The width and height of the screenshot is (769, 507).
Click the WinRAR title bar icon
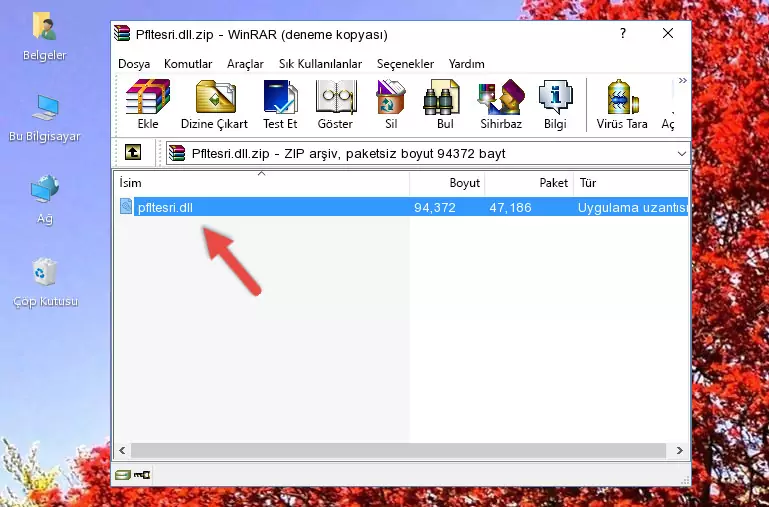coord(122,33)
